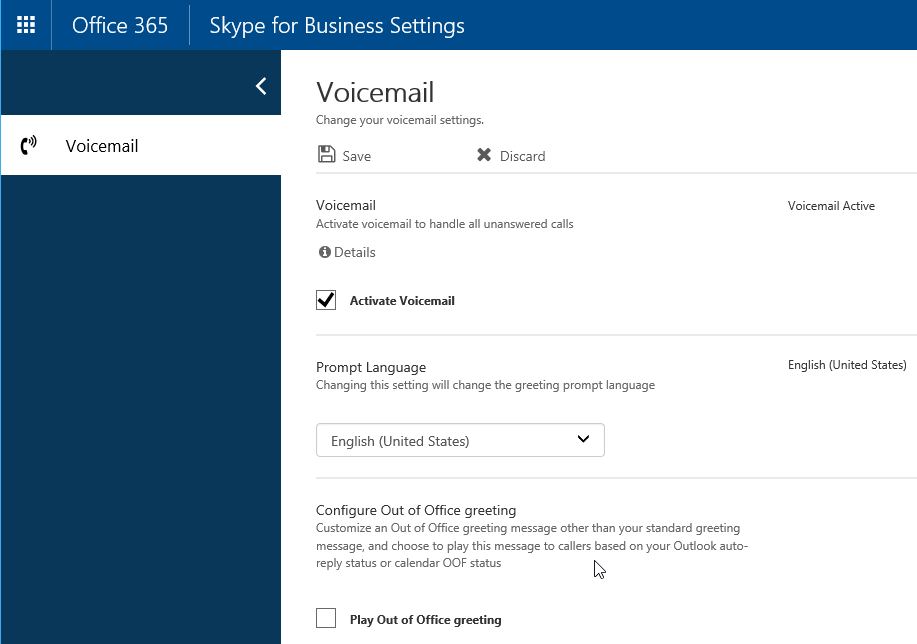Screen dimensions: 917x644
Task: Click the phone icon in the sidebar
Action: pyautogui.click(x=28, y=146)
